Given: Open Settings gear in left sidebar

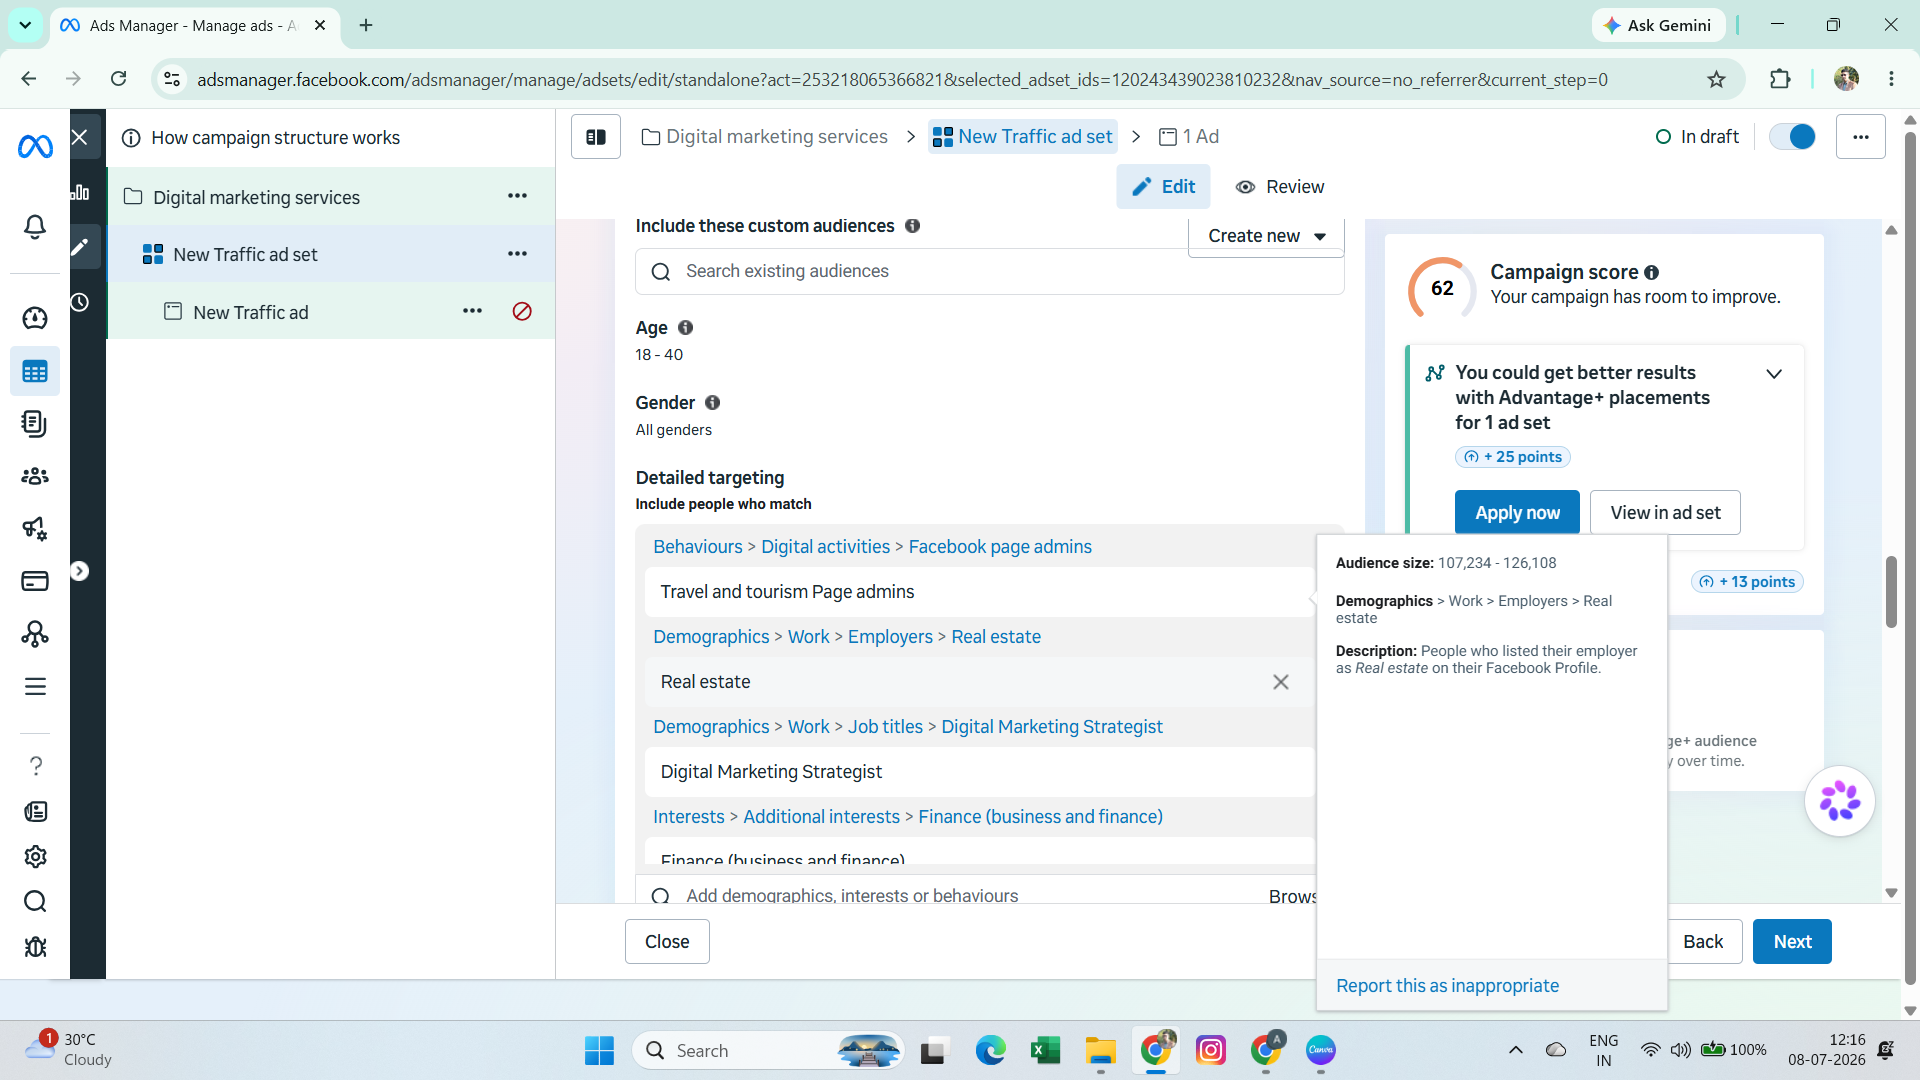Looking at the screenshot, I should pos(35,857).
